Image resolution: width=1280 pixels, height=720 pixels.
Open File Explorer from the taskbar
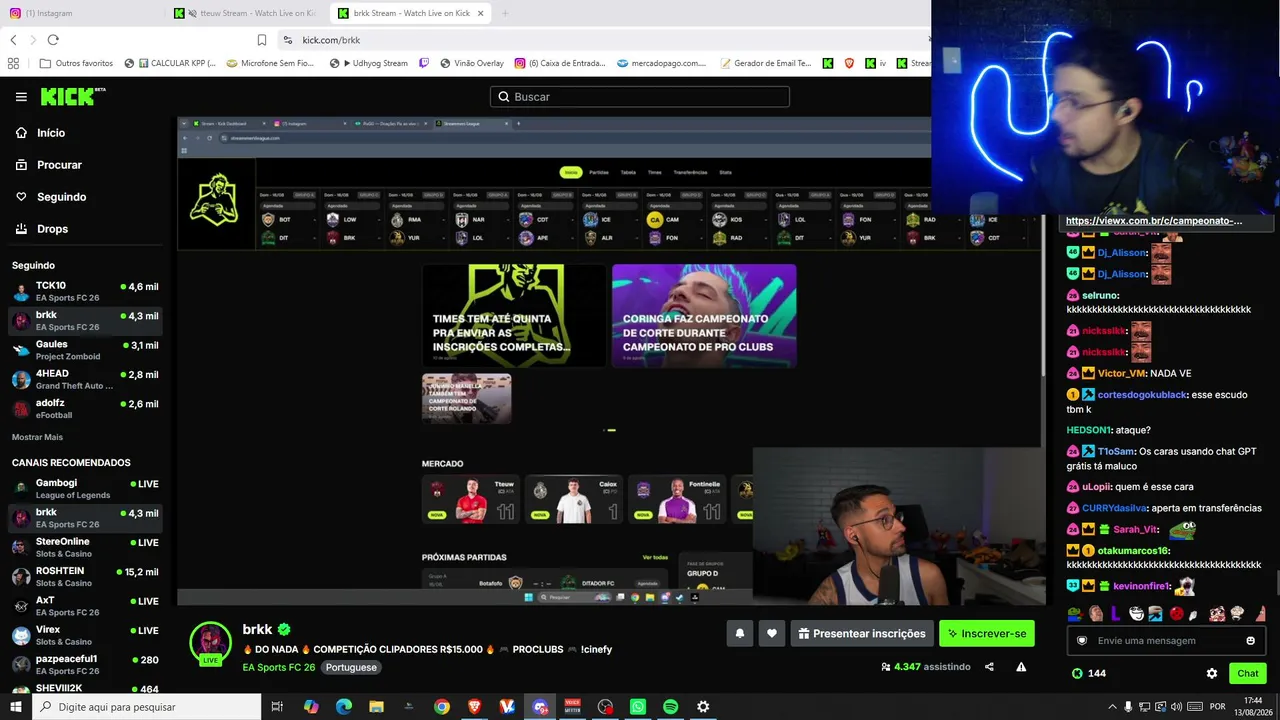click(377, 707)
